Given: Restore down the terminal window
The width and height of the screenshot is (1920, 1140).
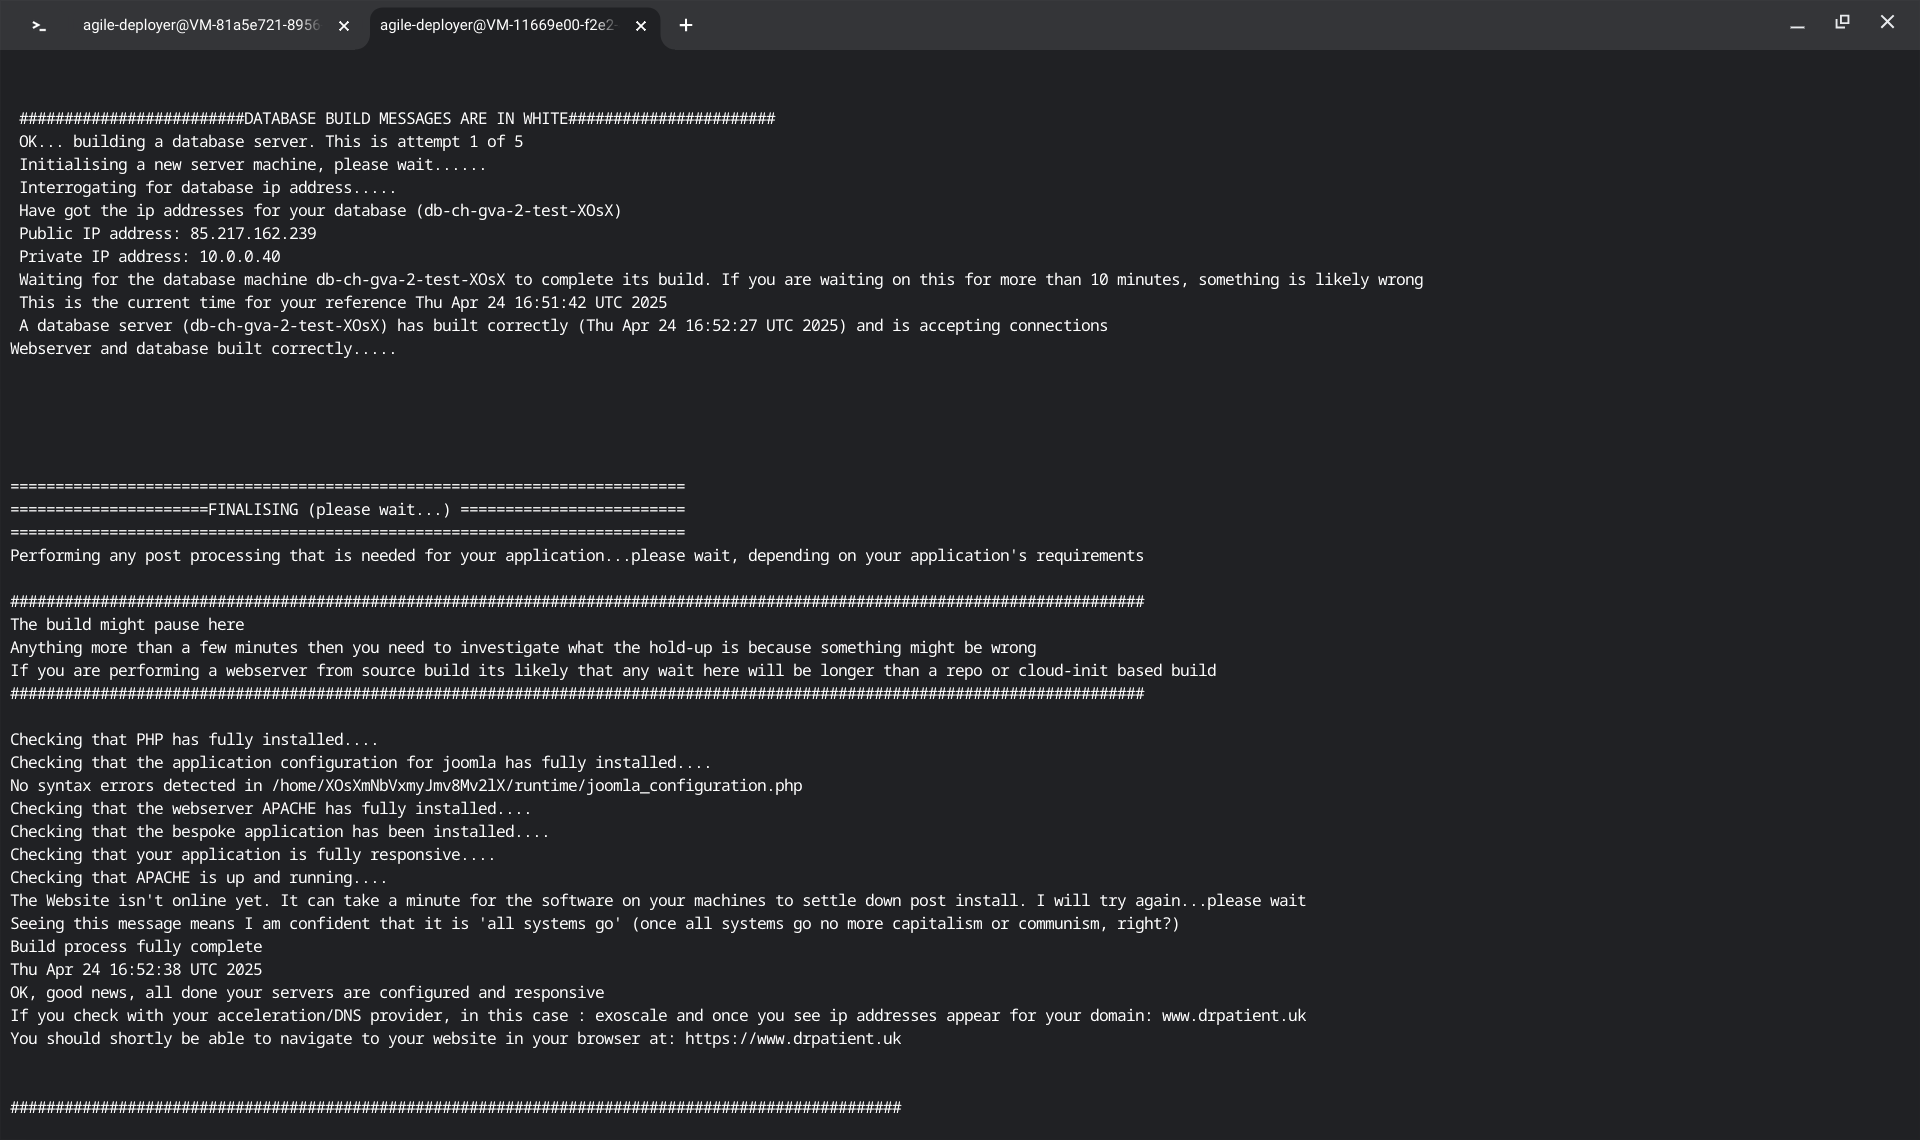Looking at the screenshot, I should 1842,22.
